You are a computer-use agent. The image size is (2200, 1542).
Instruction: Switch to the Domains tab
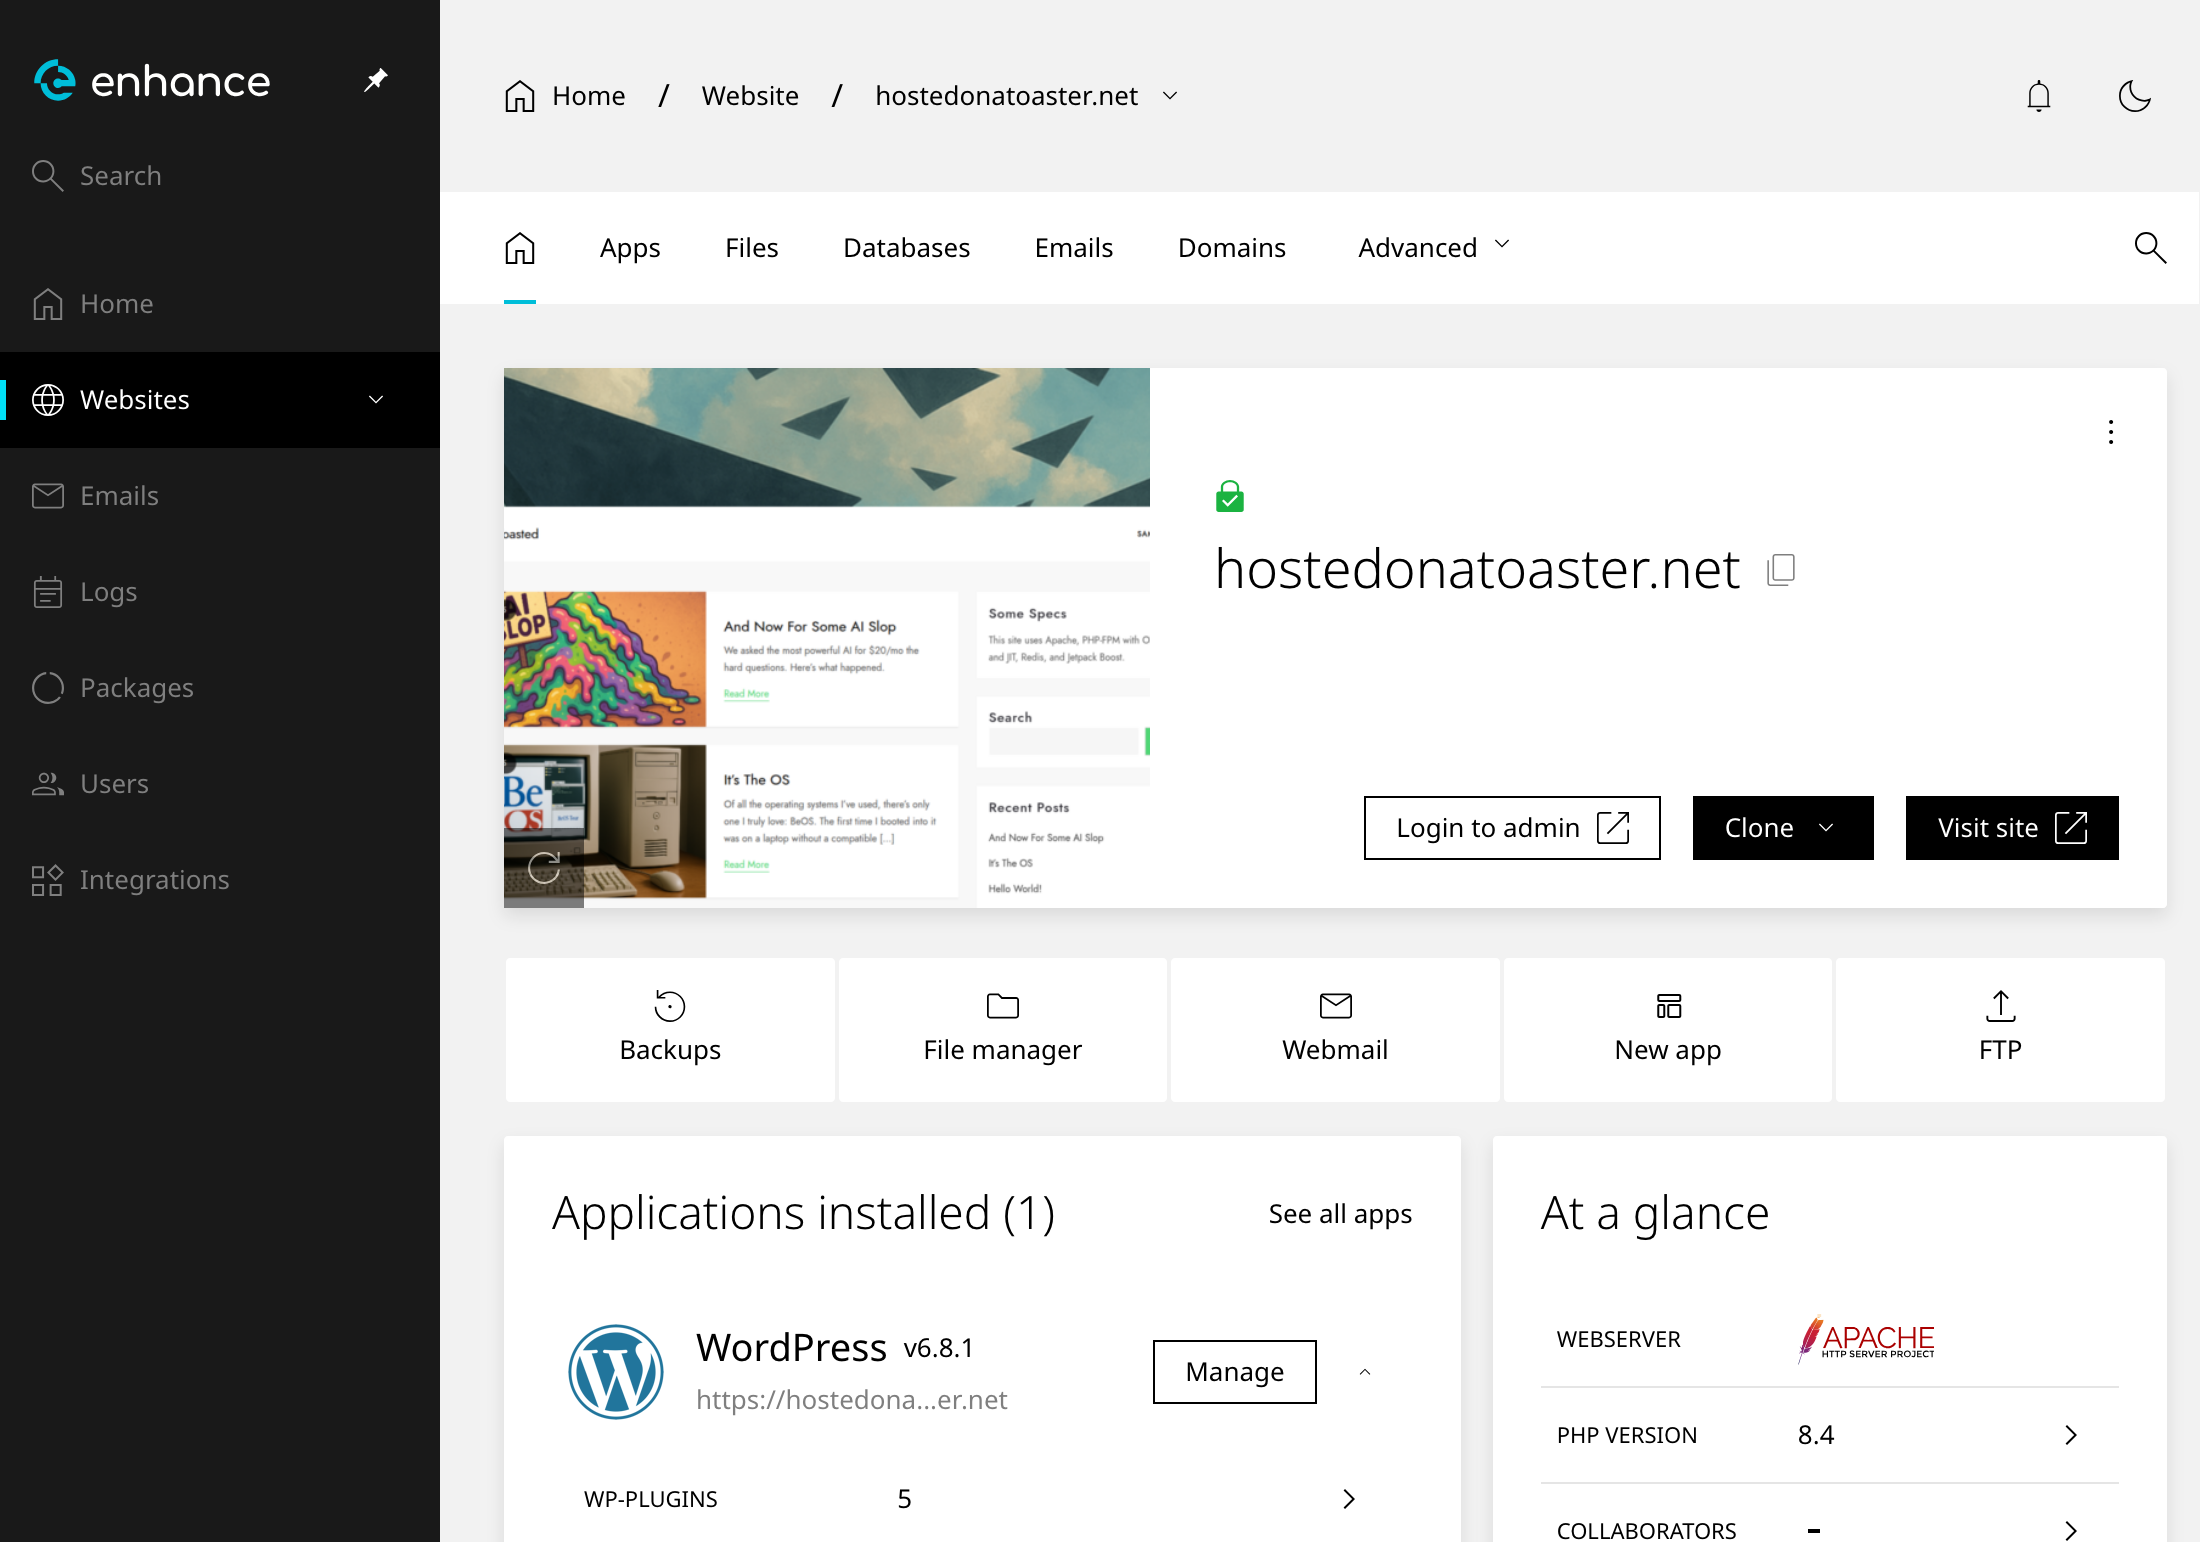click(x=1231, y=247)
